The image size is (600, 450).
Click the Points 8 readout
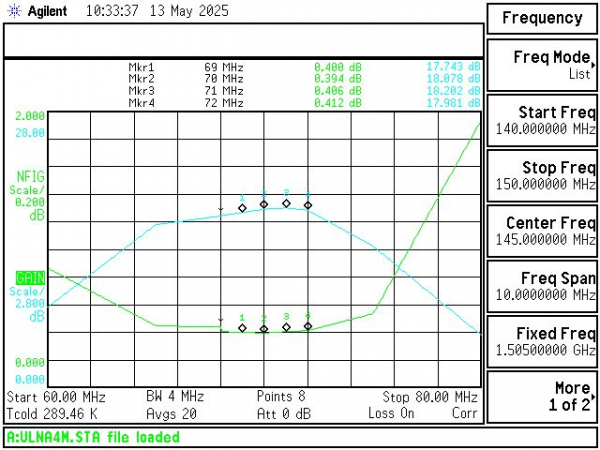281,396
